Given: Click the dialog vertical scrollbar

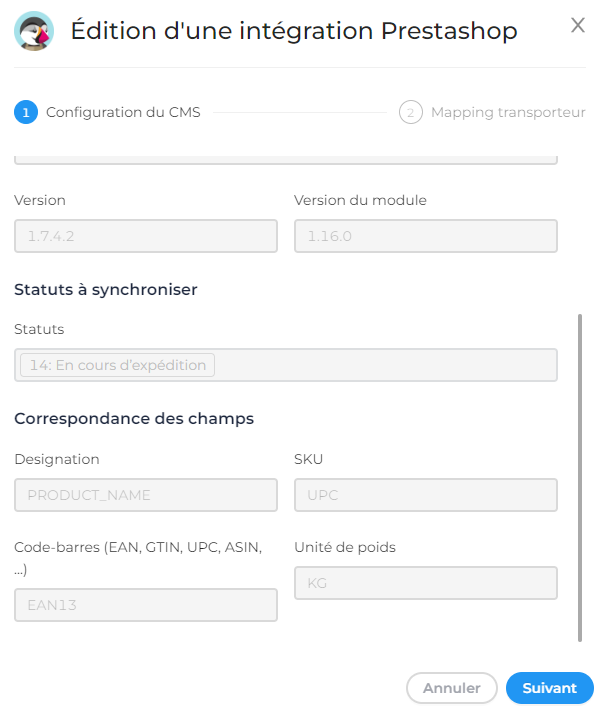Looking at the screenshot, I should click(580, 478).
